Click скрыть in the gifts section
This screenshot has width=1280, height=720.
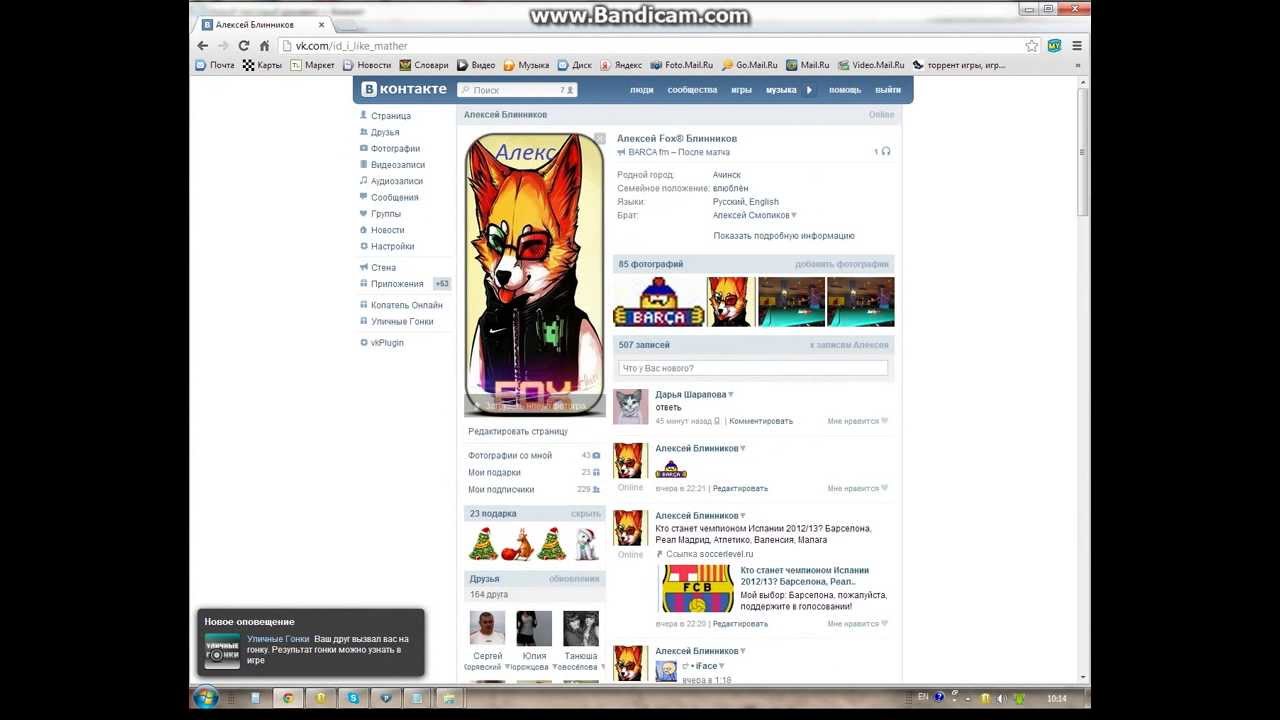point(586,514)
